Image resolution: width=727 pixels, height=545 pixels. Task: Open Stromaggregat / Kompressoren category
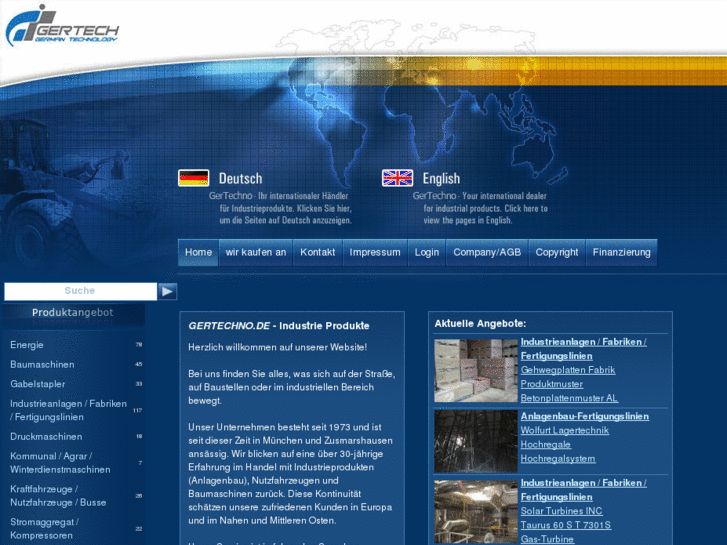click(45, 529)
